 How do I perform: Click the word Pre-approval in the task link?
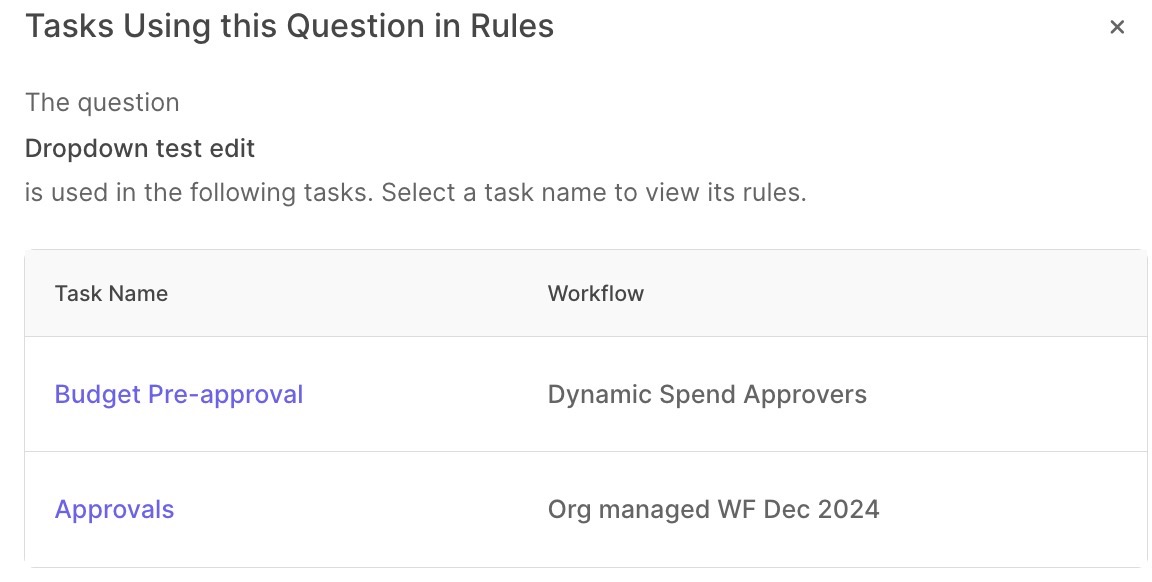point(225,394)
